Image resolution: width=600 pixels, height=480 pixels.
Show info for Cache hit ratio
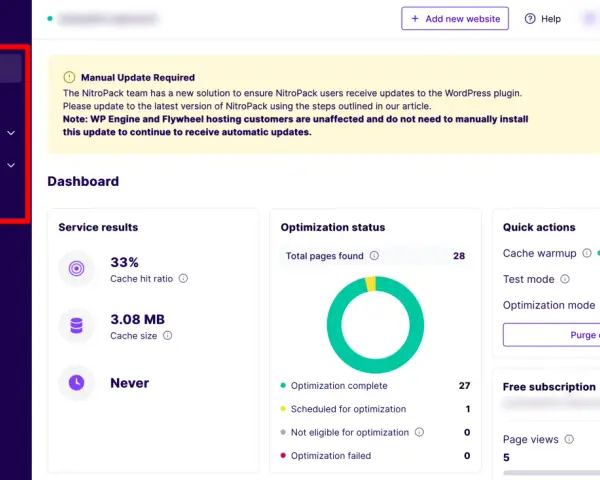tap(183, 278)
